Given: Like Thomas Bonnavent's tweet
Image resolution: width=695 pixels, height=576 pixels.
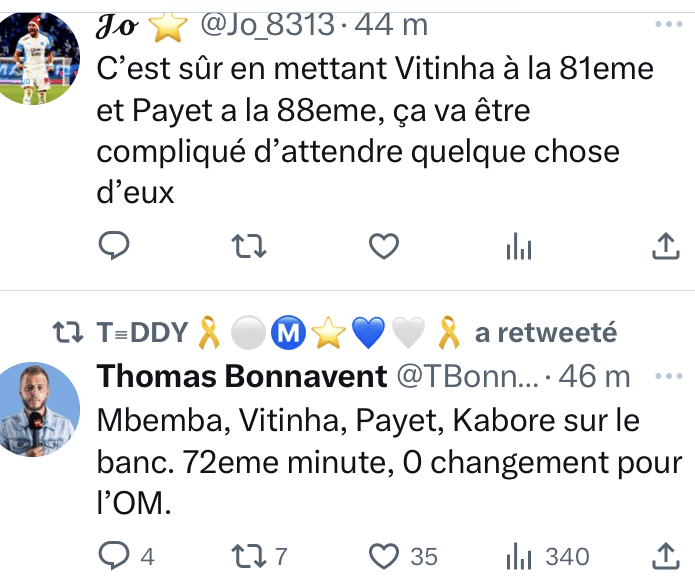Looking at the screenshot, I should [384, 555].
